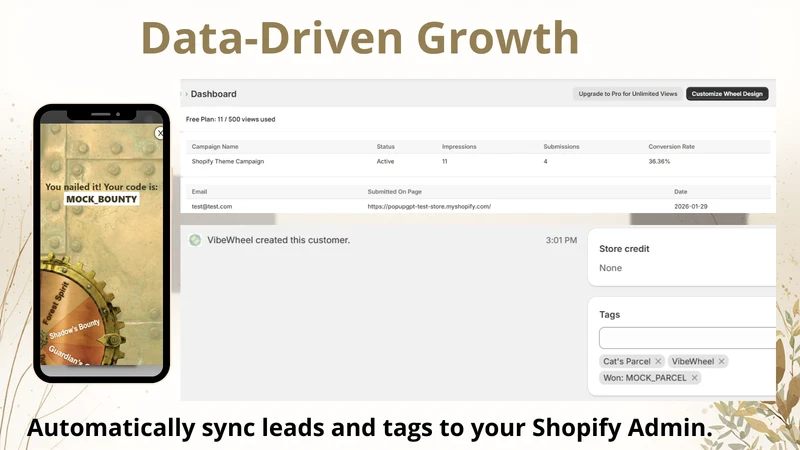This screenshot has height=450, width=800.
Task: Click the Impressions column header
Action: coord(459,146)
